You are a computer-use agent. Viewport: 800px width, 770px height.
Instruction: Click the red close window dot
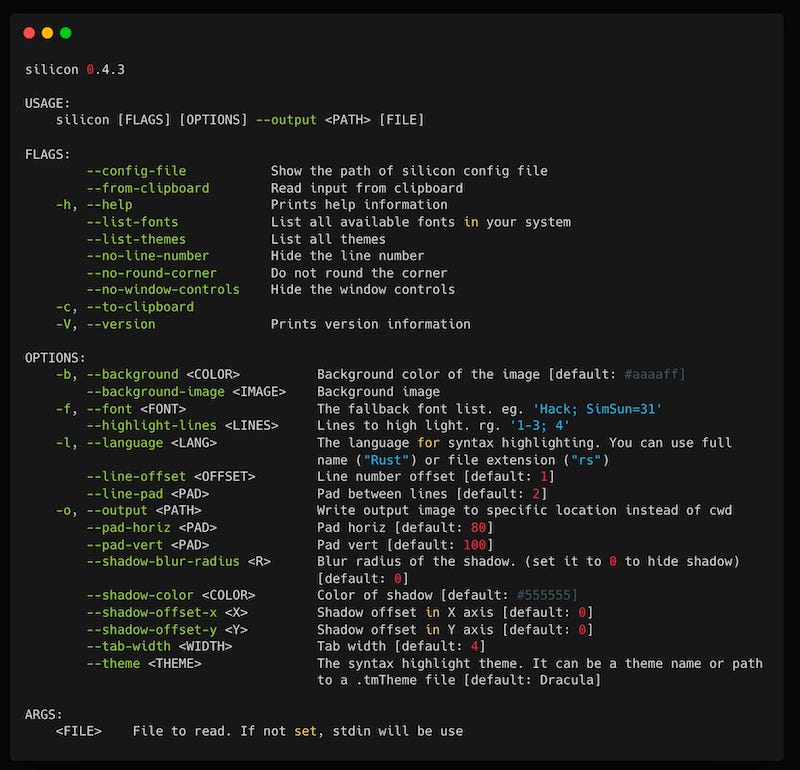[29, 33]
